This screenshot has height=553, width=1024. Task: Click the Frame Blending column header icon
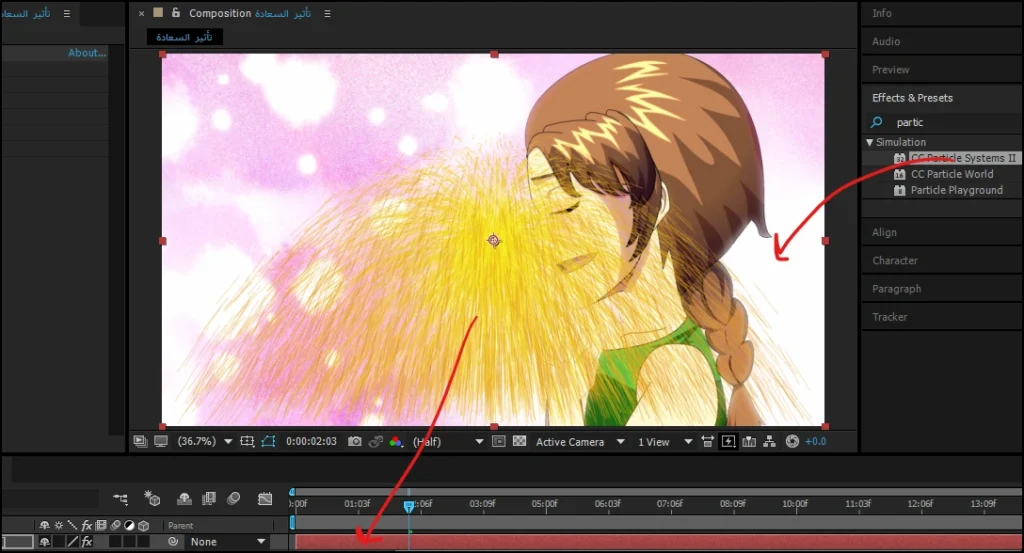pos(101,525)
